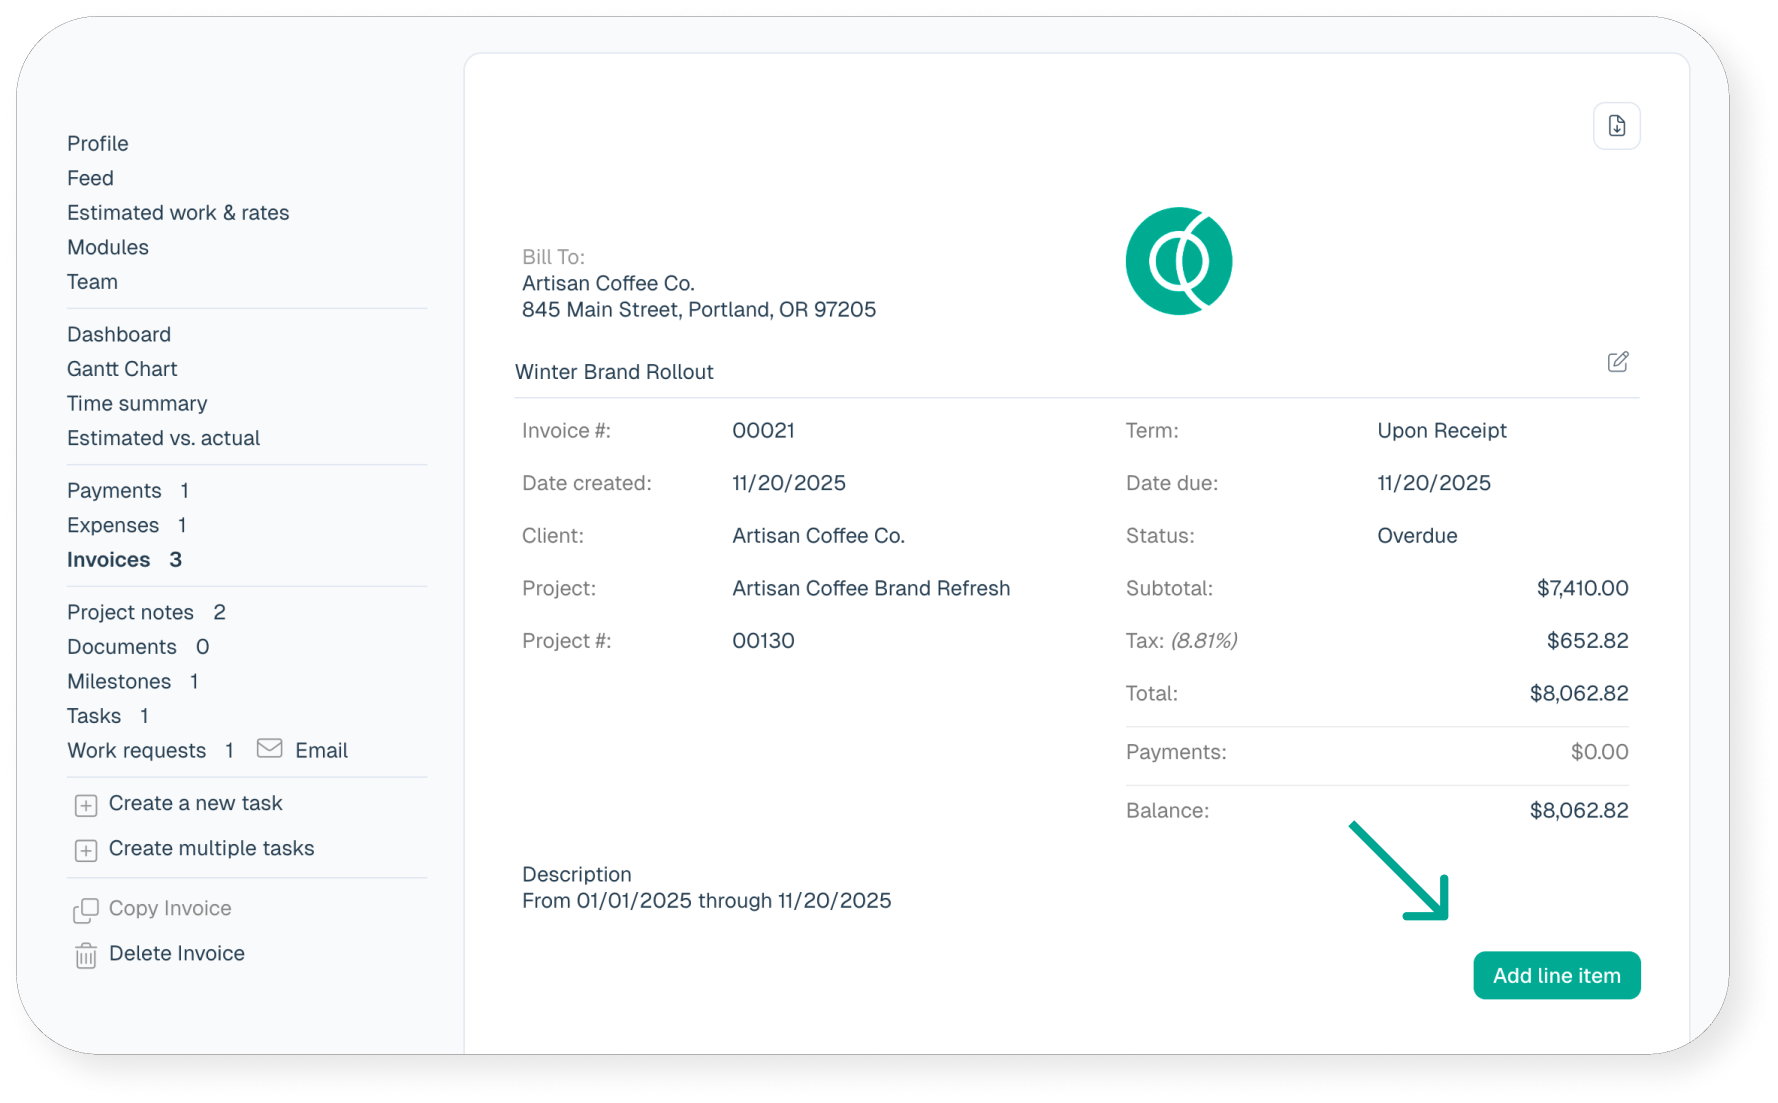View the Time summary report
The width and height of the screenshot is (1778, 1103).
pyautogui.click(x=137, y=404)
